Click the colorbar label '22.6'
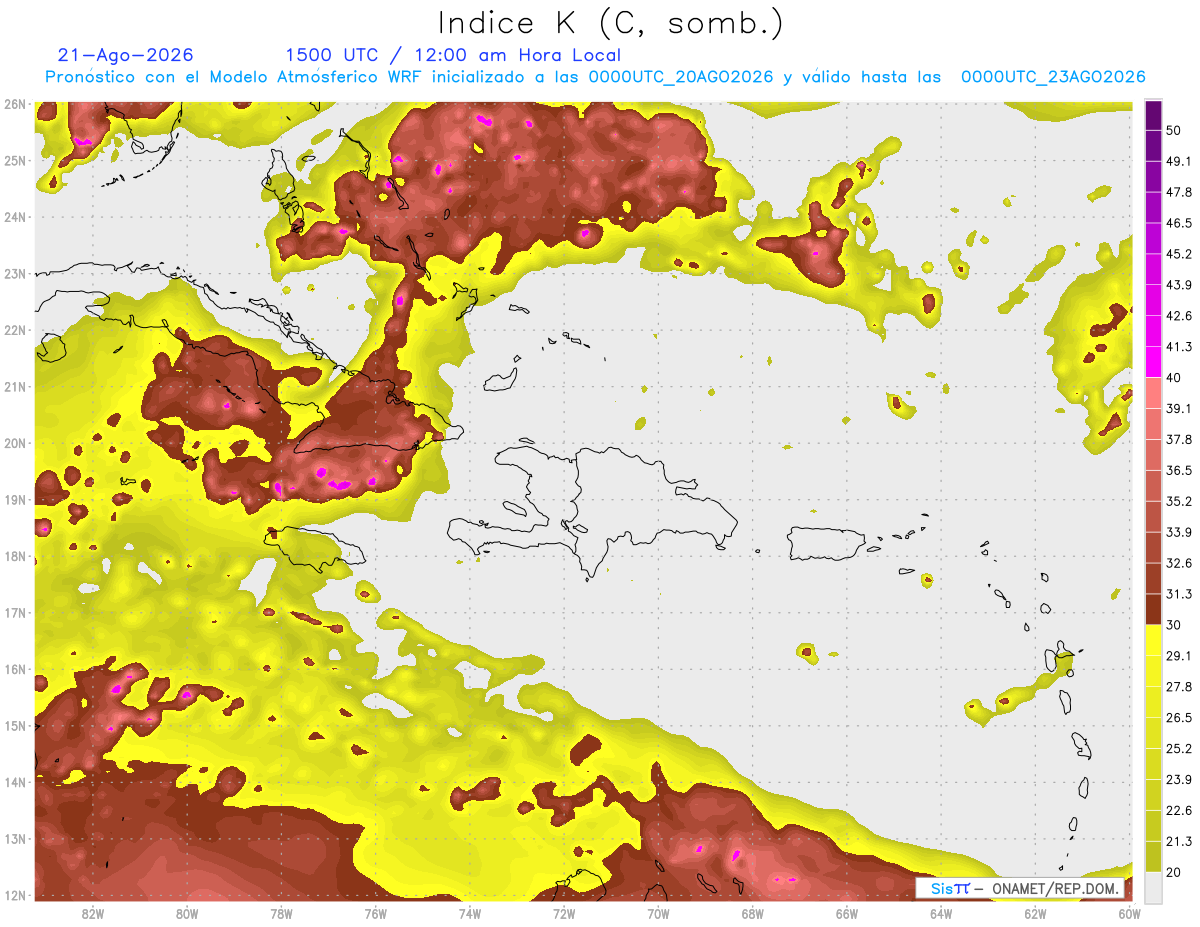This screenshot has height=927, width=1200. pos(1178,810)
